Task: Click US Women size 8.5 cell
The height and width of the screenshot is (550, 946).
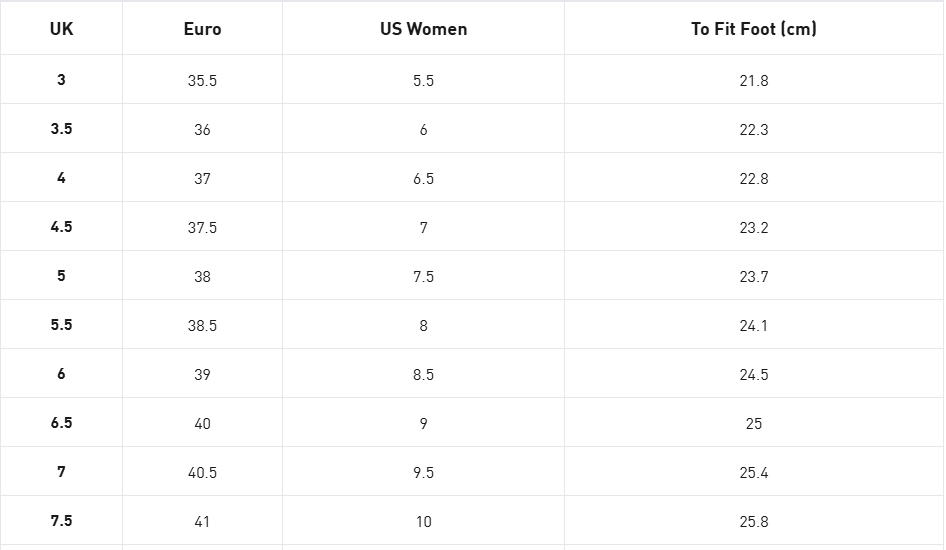Action: pos(423,374)
